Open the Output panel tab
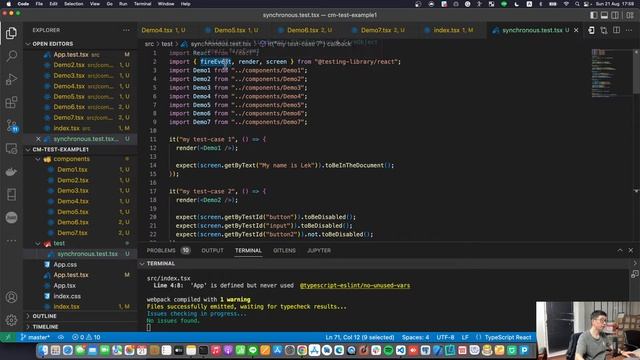 [x=212, y=250]
